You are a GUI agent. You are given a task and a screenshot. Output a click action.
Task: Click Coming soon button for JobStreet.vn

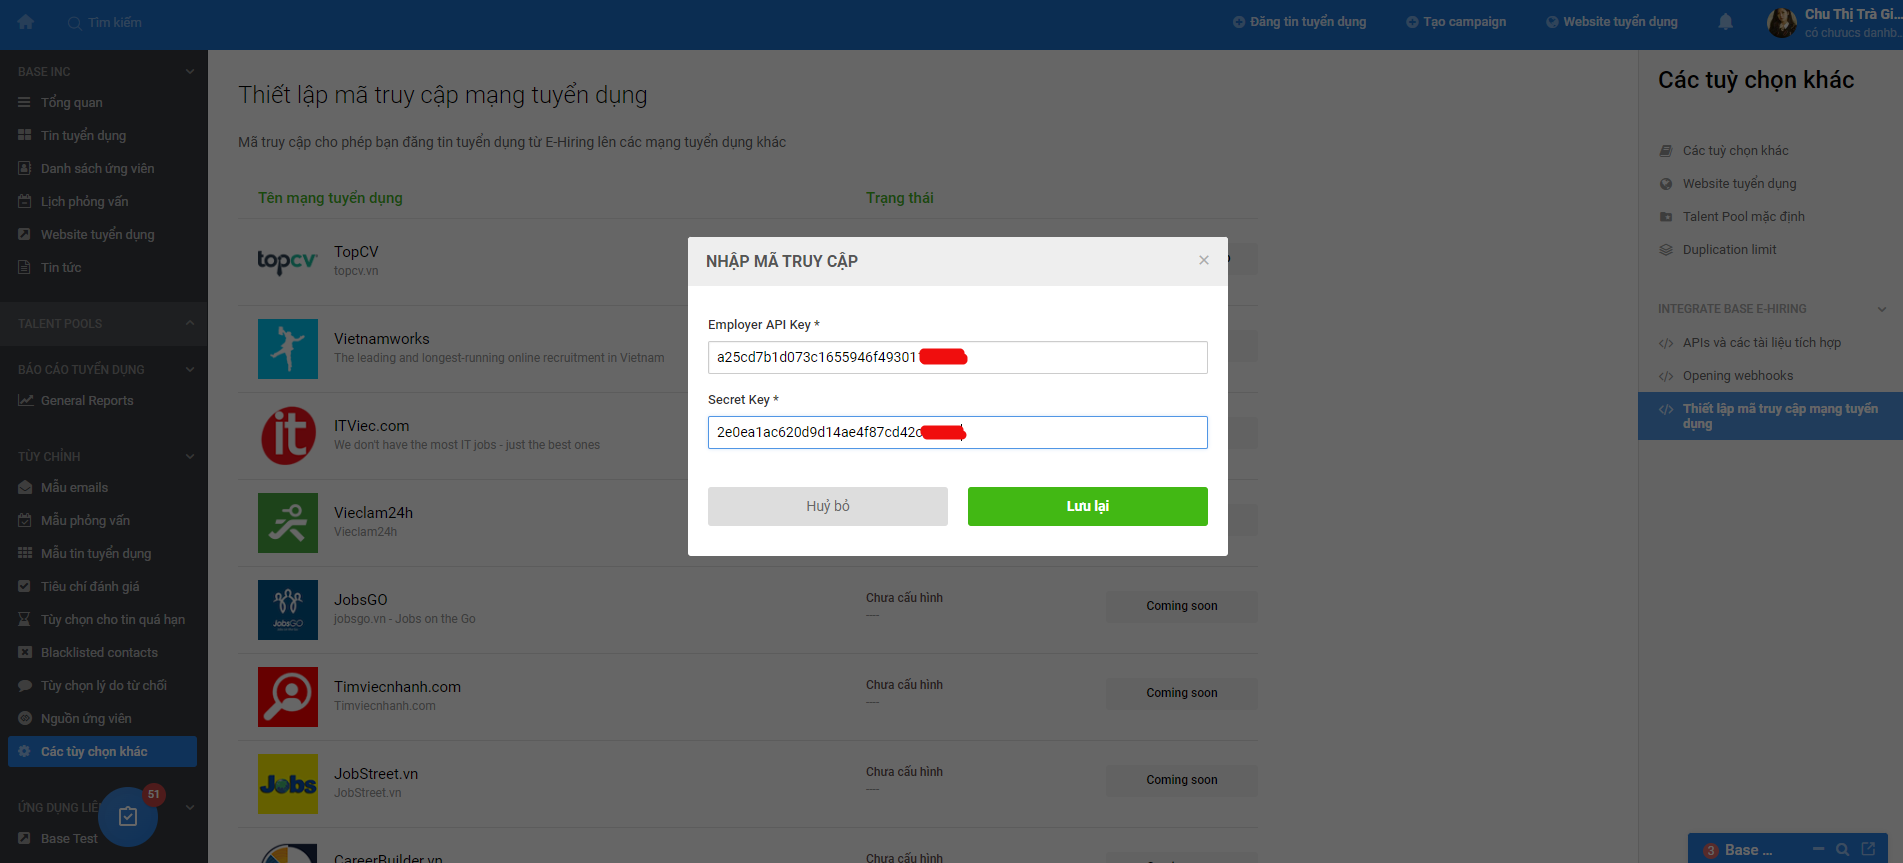1181,780
